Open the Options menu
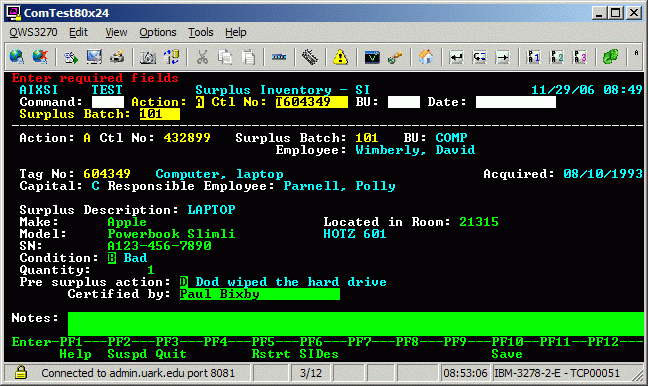This screenshot has width=648, height=386. coord(158,32)
